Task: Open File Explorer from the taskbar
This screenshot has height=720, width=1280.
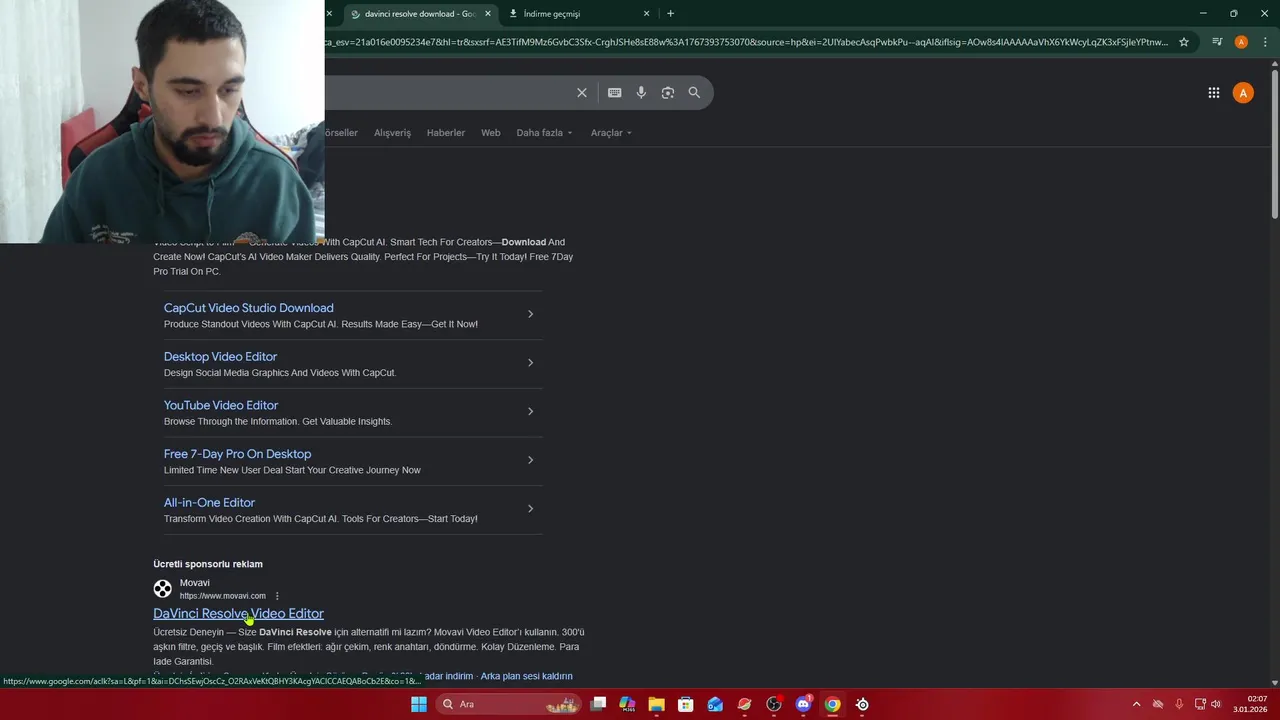Action: [656, 704]
